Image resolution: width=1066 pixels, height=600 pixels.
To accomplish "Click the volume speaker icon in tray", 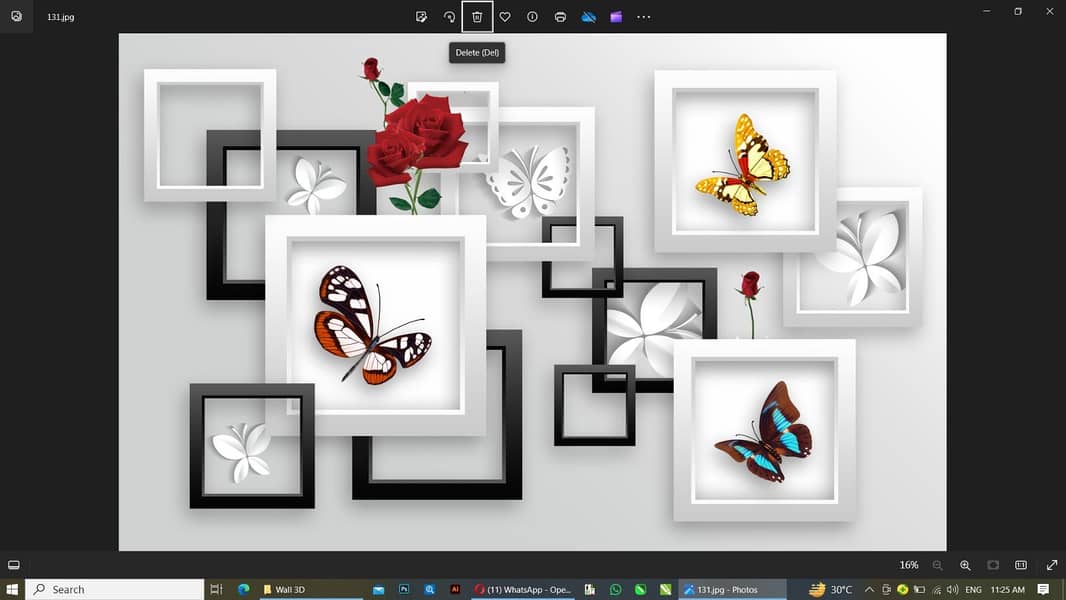I will (952, 589).
